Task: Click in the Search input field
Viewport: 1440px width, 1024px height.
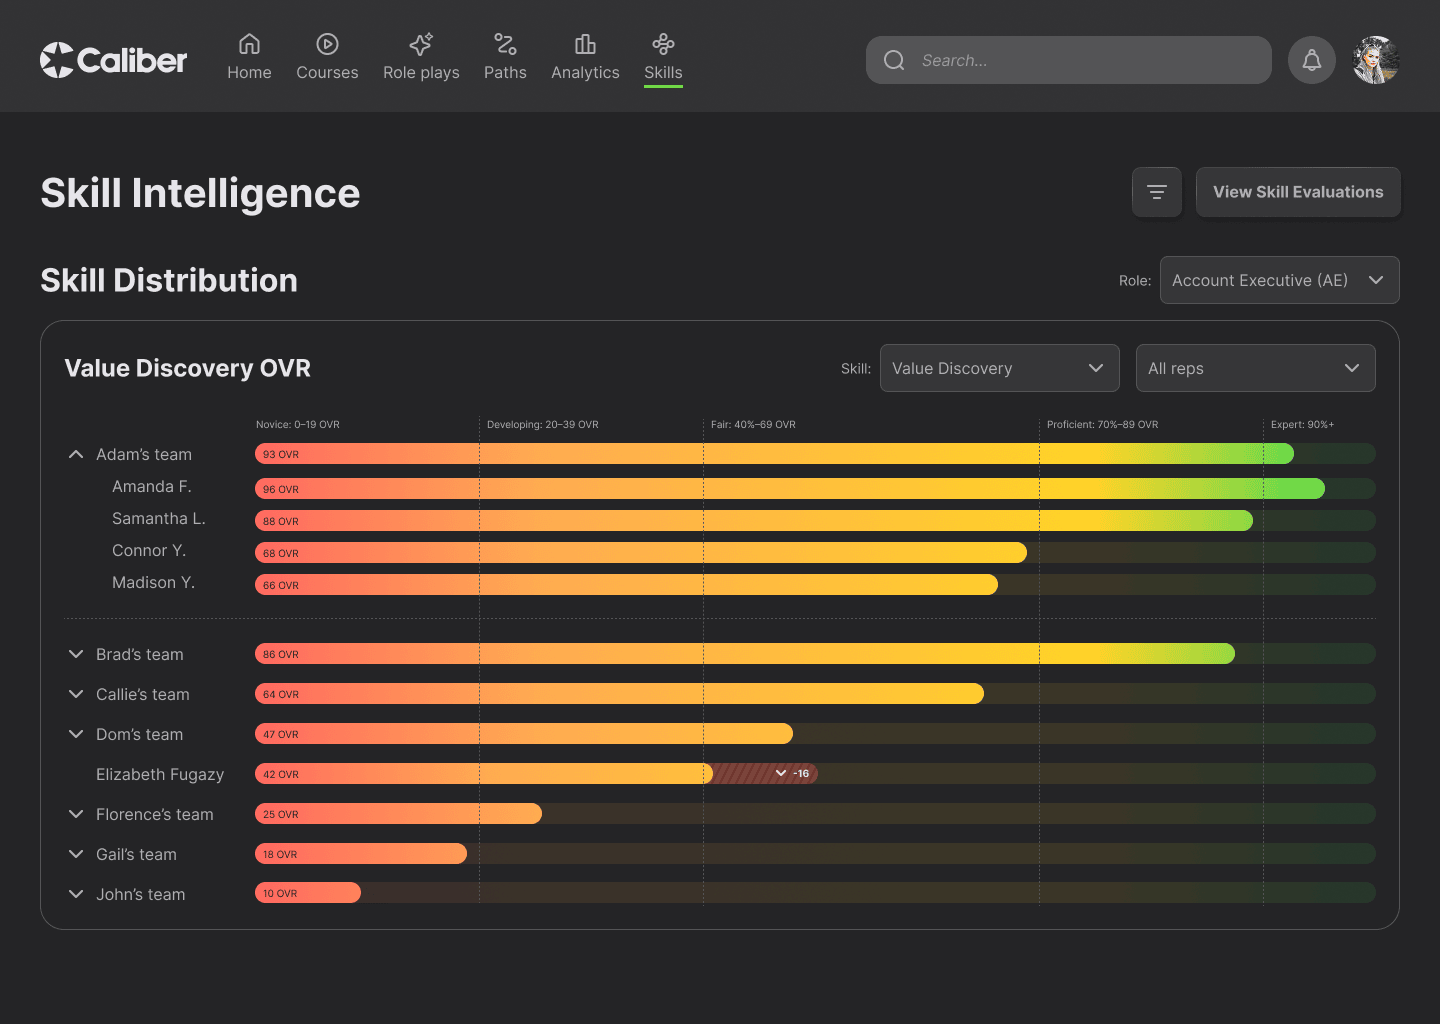Action: tap(1069, 60)
